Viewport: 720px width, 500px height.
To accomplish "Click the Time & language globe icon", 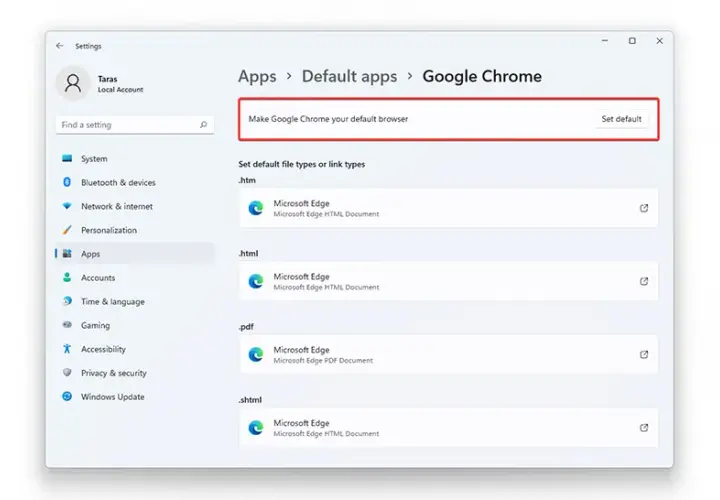I will [67, 301].
